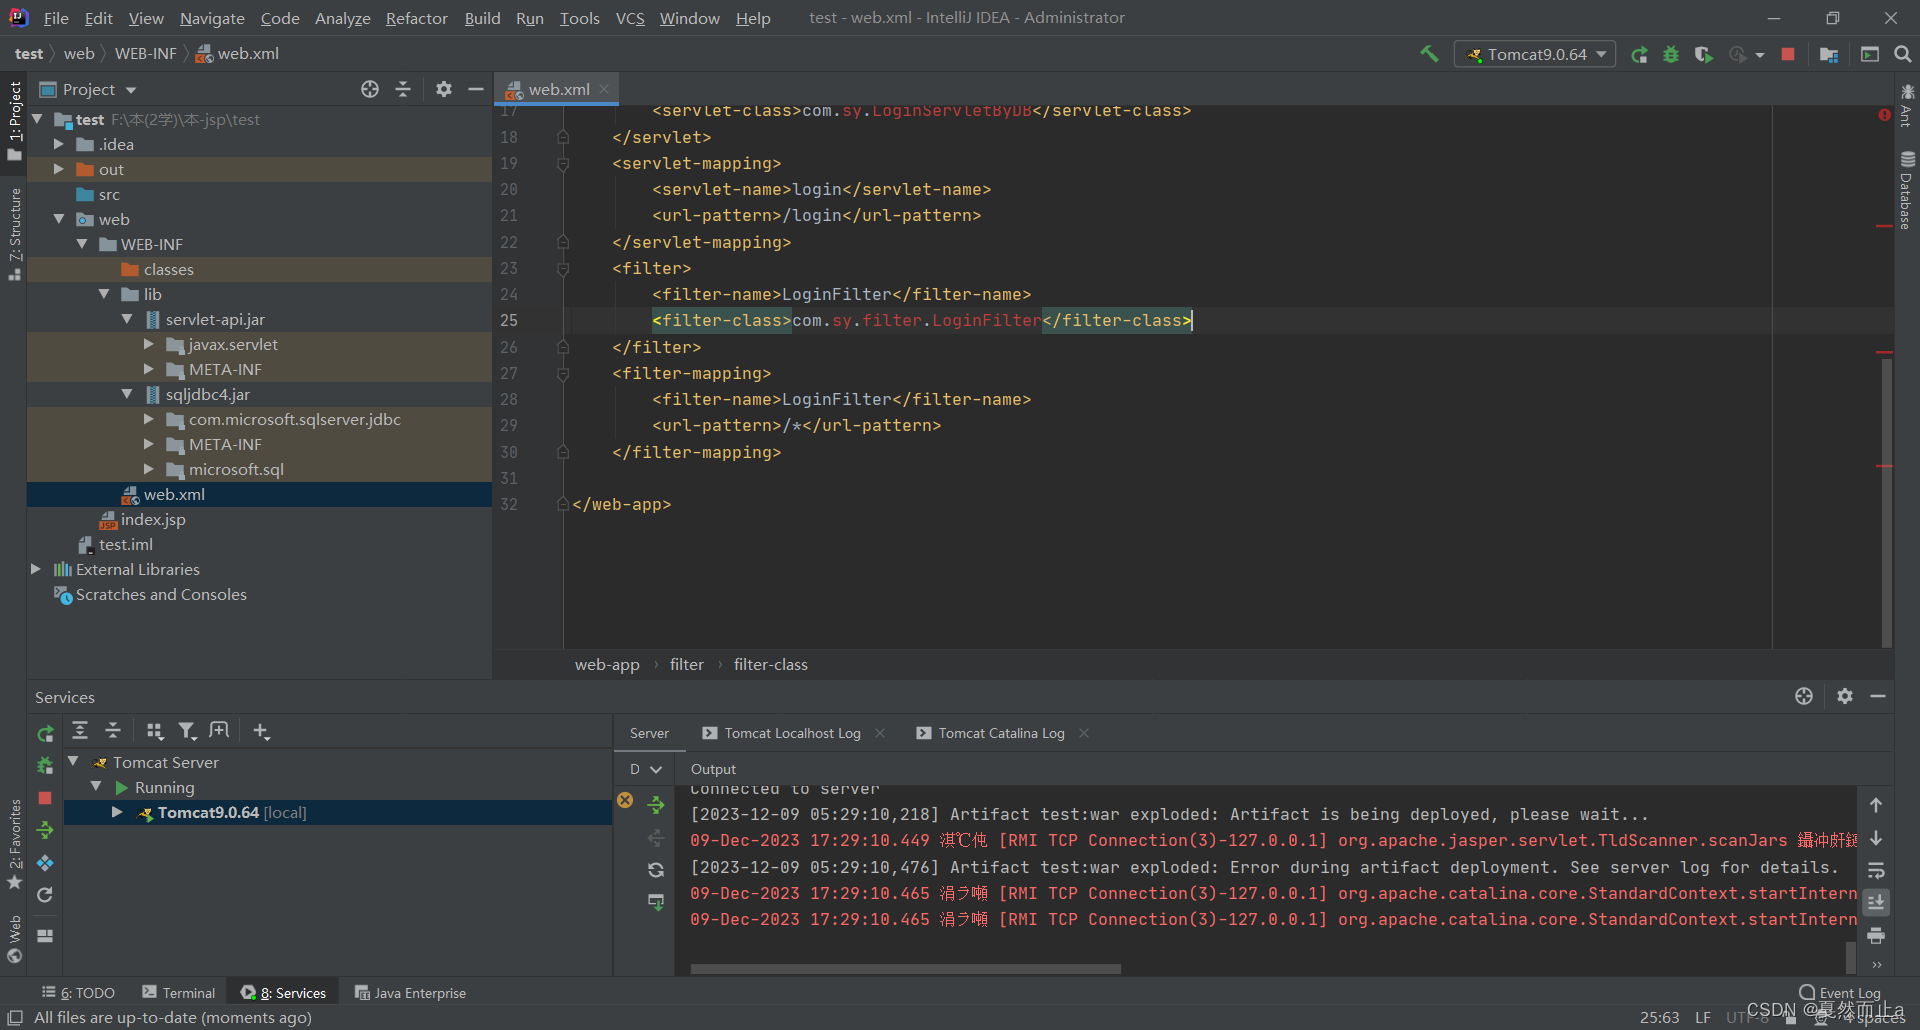This screenshot has width=1920, height=1030.
Task: Click filter in the editor breadcrumb bar
Action: (687, 664)
